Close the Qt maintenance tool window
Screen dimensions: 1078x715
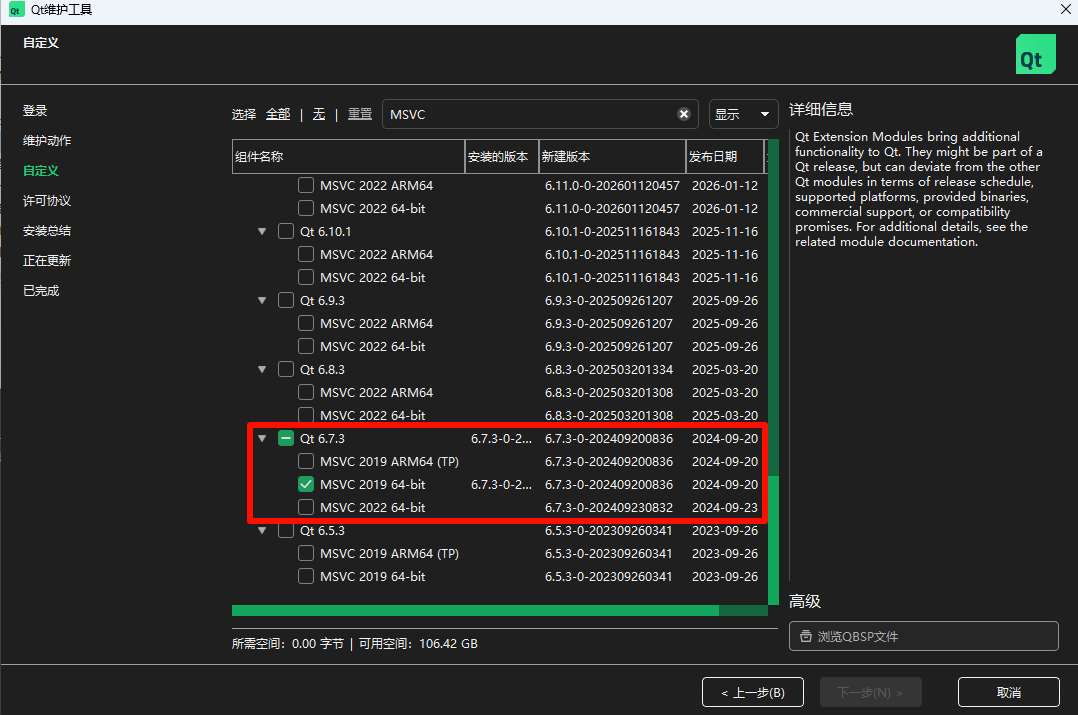[1066, 9]
